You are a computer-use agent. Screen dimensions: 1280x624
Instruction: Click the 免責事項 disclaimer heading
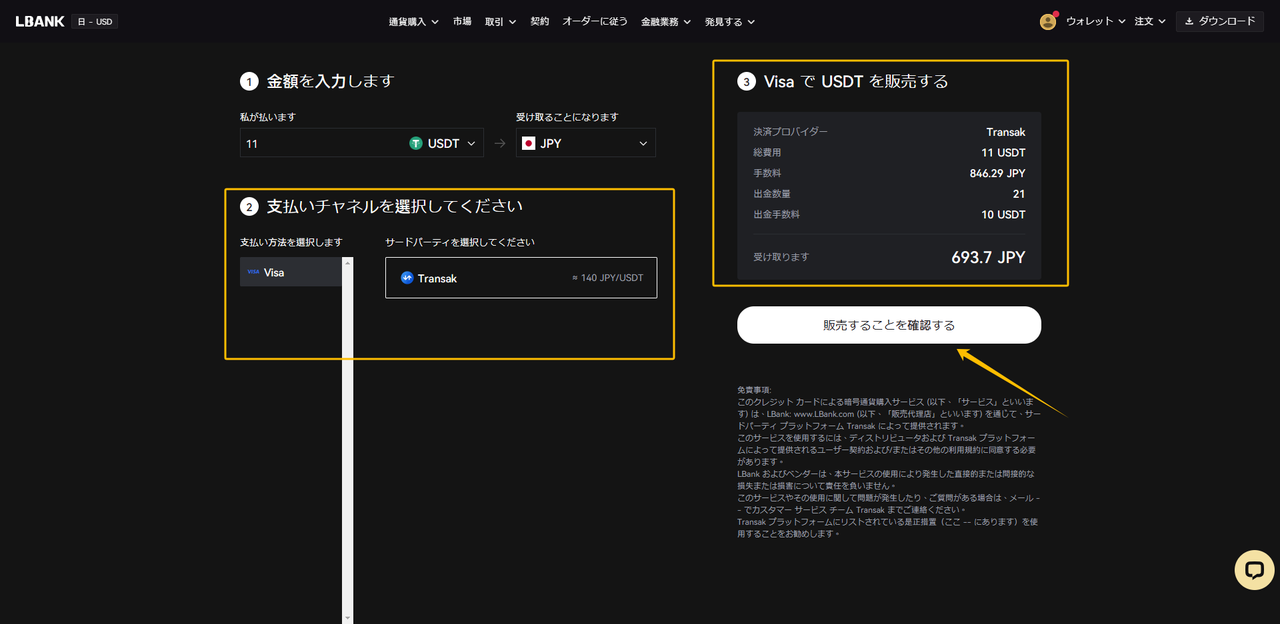tap(754, 391)
